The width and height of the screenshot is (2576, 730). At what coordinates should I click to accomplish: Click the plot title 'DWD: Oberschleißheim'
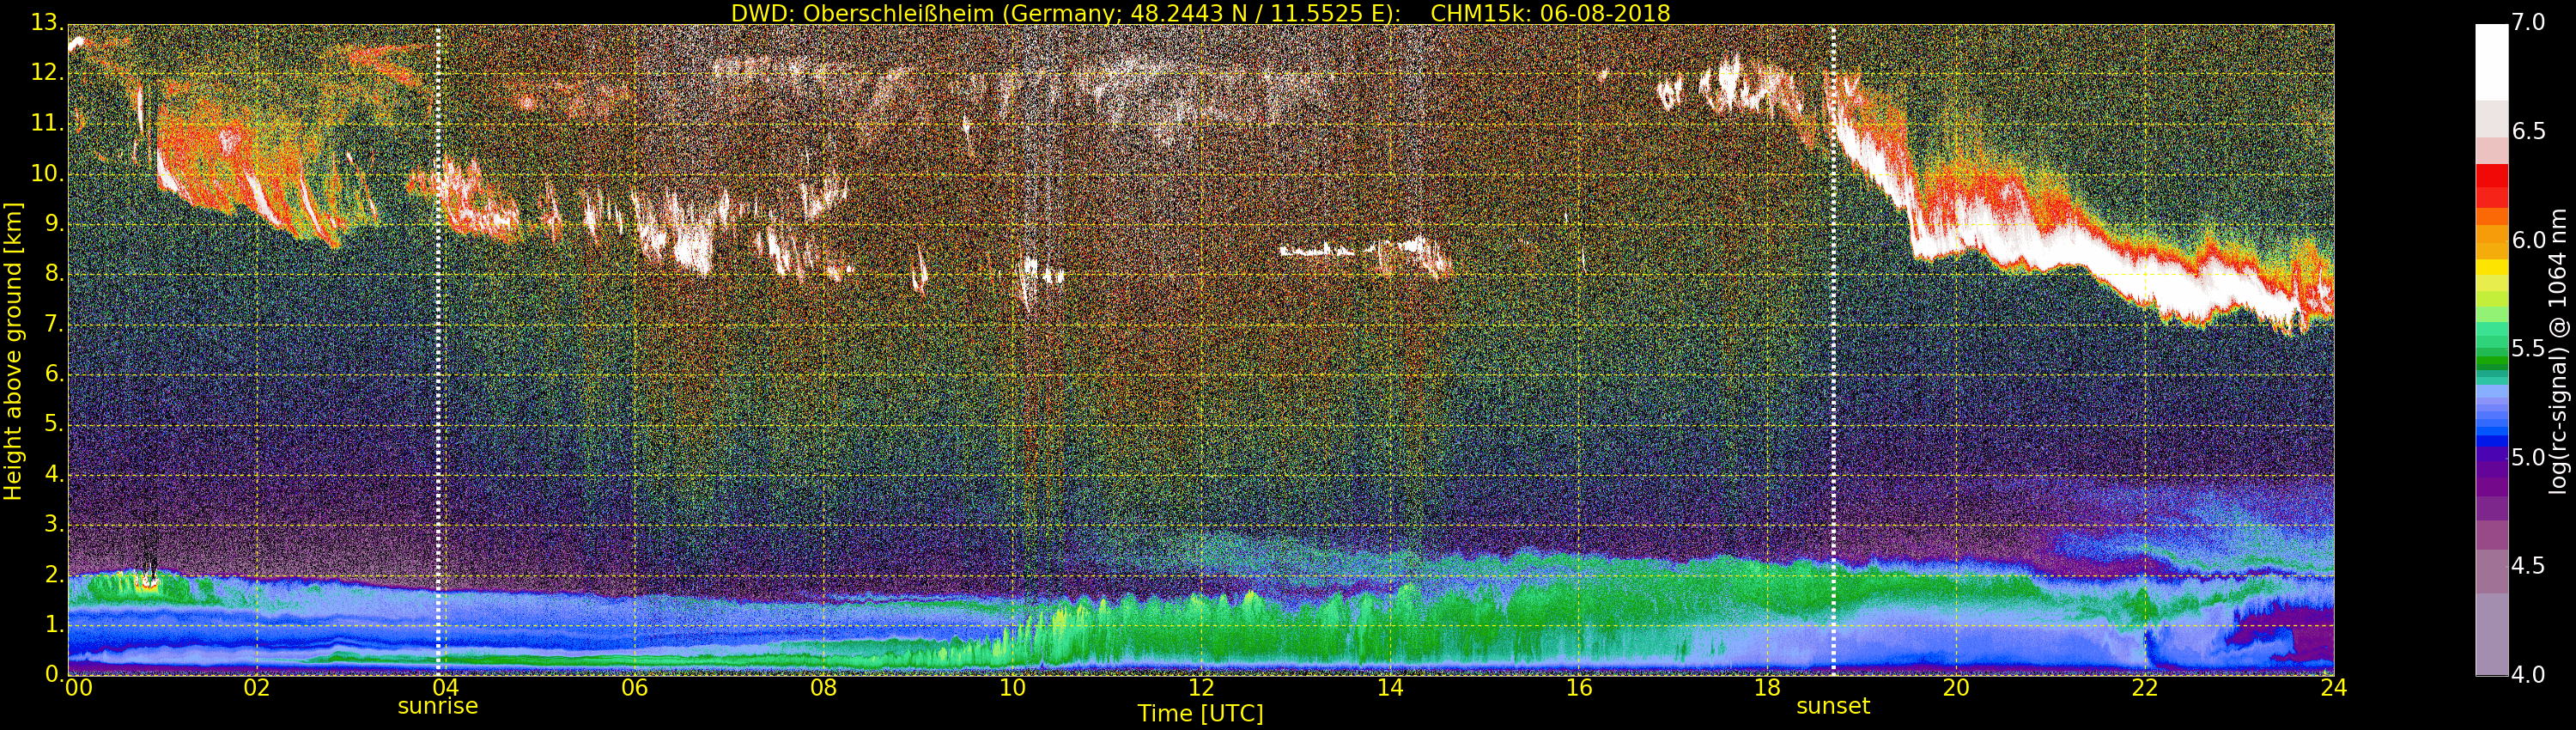pos(862,13)
